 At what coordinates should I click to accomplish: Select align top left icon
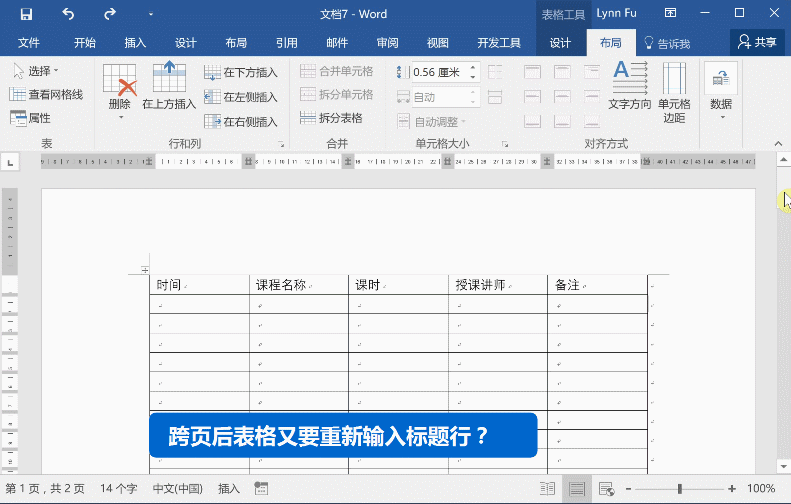click(x=532, y=72)
